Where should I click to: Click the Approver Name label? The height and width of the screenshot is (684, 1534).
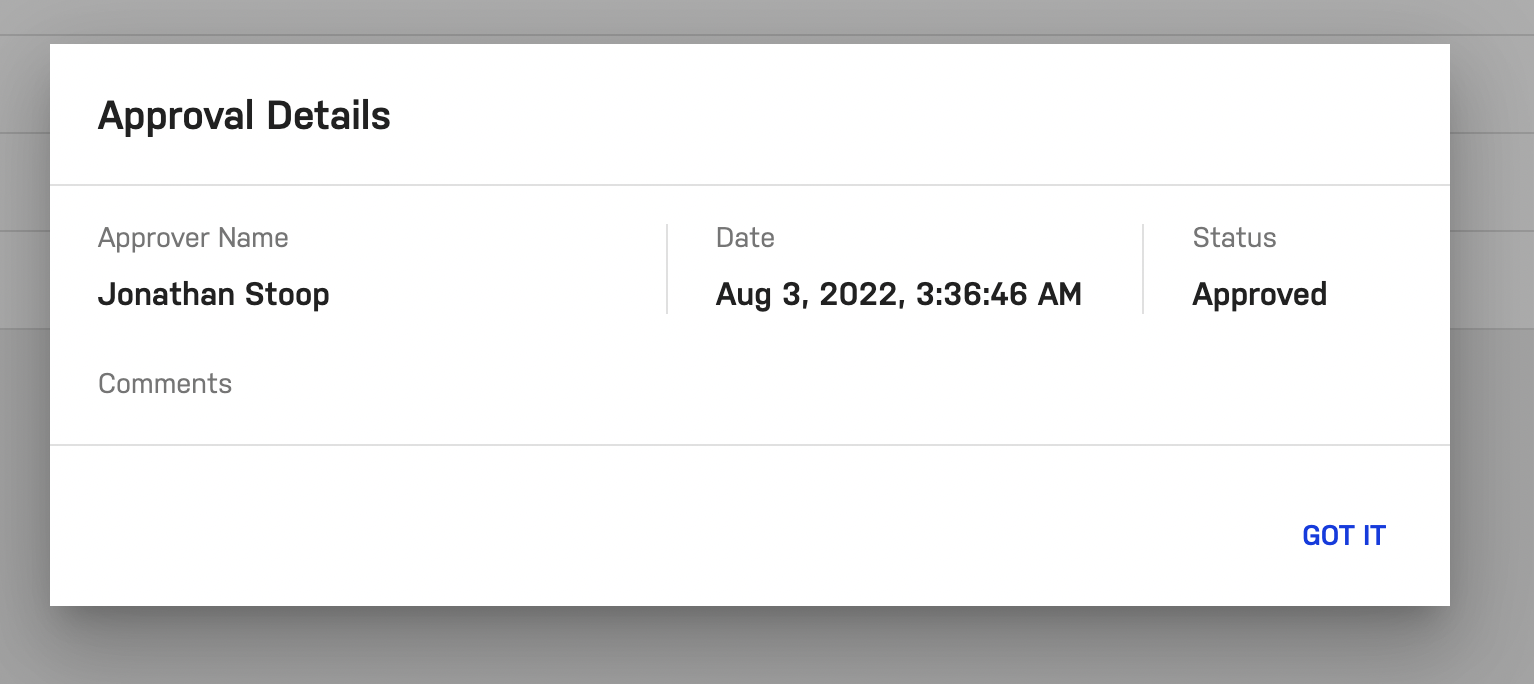point(193,238)
